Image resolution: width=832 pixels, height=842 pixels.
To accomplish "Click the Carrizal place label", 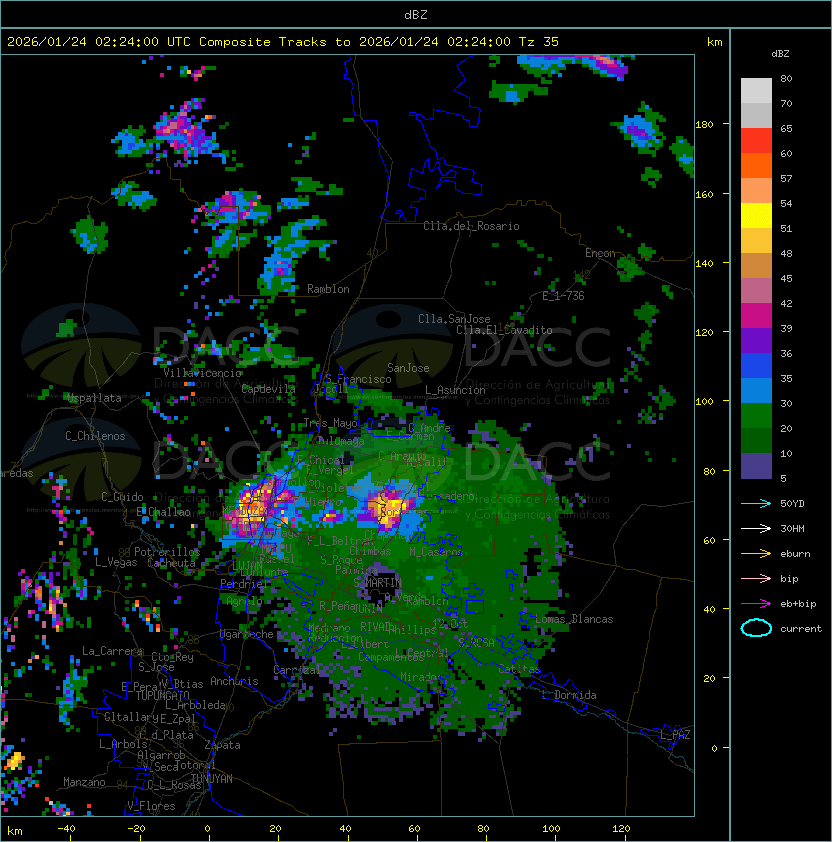I will 296,670.
